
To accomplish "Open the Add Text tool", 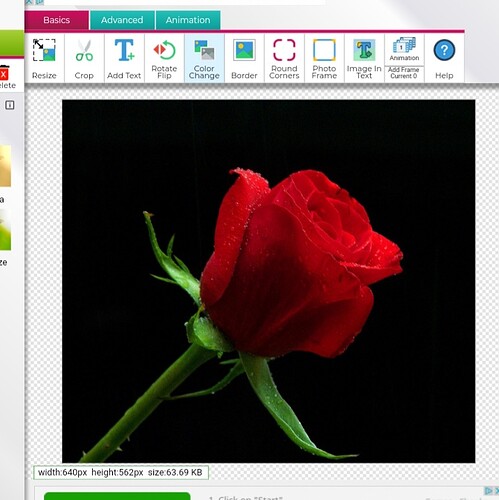I will click(x=124, y=58).
